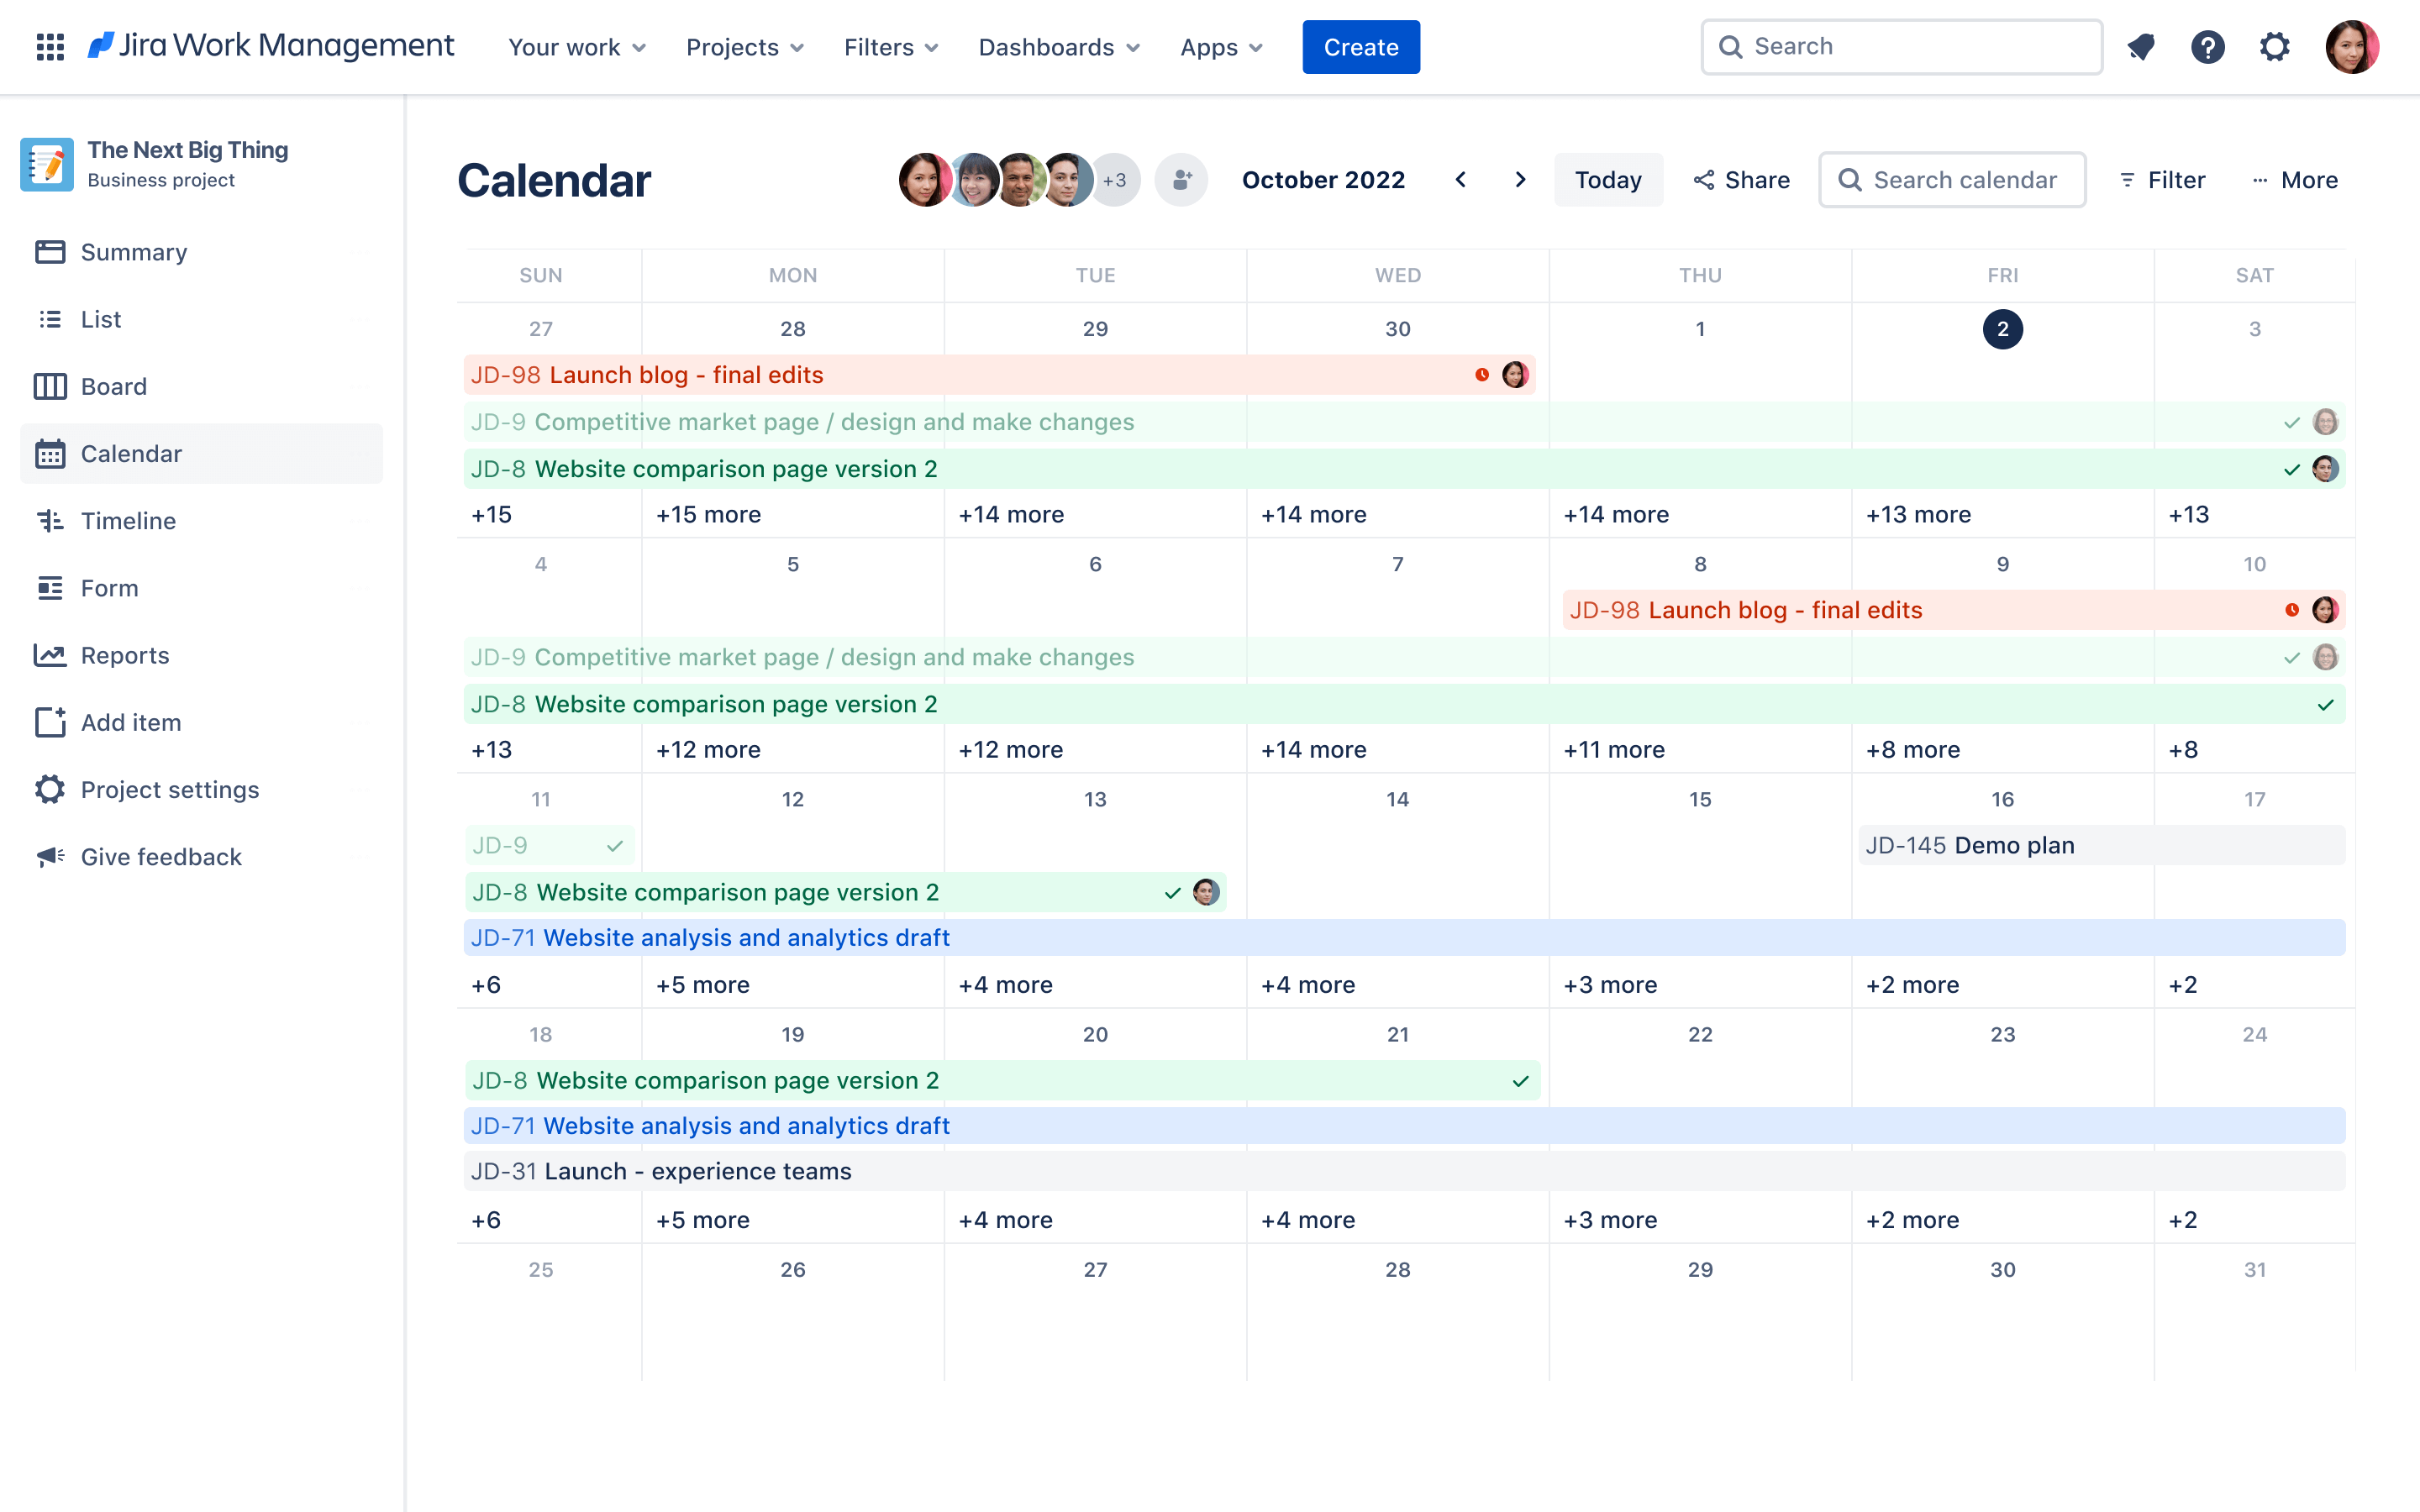Open Reports from the sidebar

point(125,655)
